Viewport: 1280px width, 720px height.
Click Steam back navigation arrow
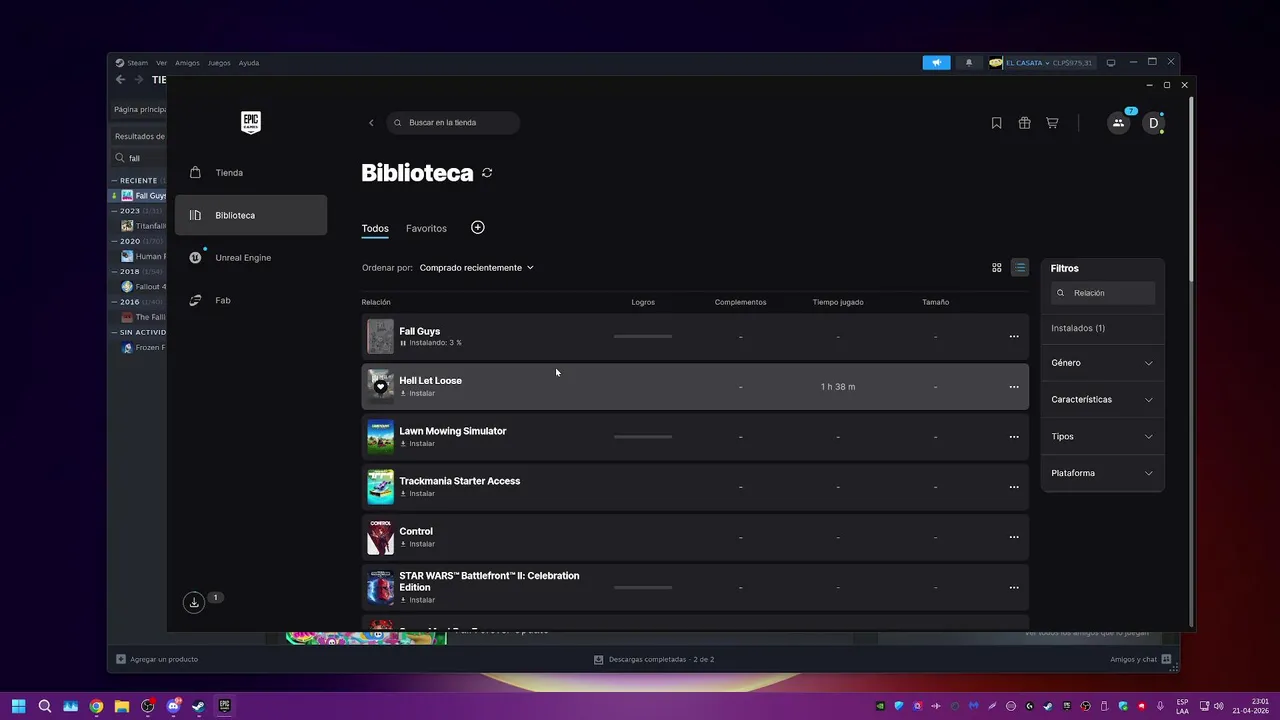point(120,80)
